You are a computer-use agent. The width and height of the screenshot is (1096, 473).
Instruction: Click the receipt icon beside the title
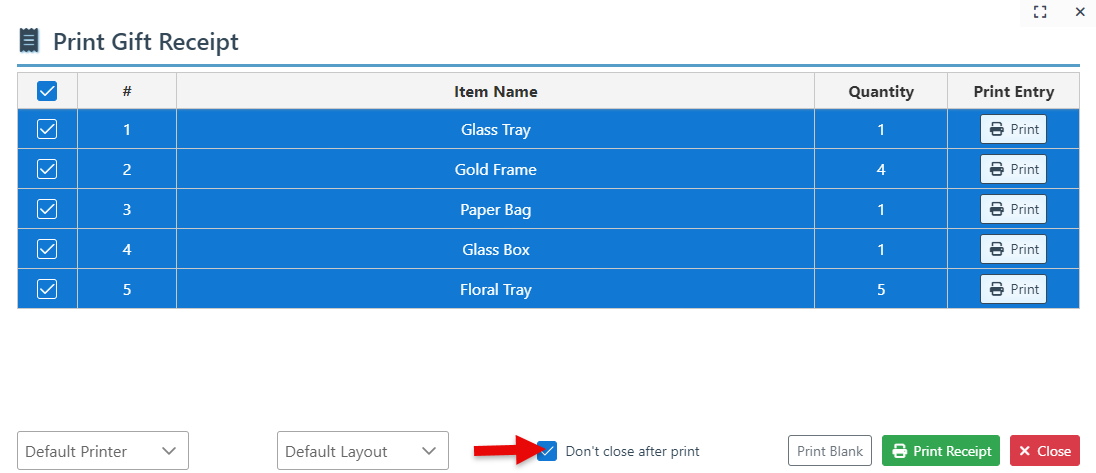click(x=29, y=41)
